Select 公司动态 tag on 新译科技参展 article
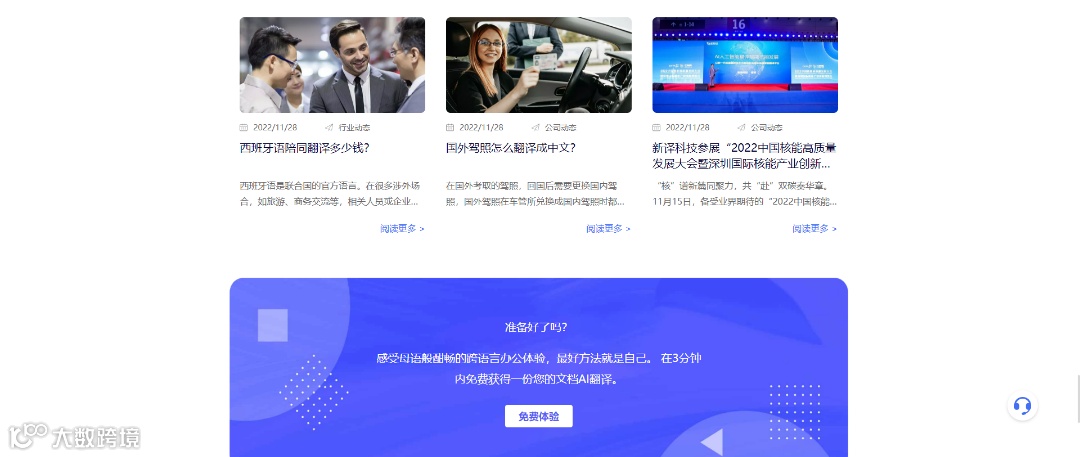Viewport: 1080px width, 457px height. (767, 128)
